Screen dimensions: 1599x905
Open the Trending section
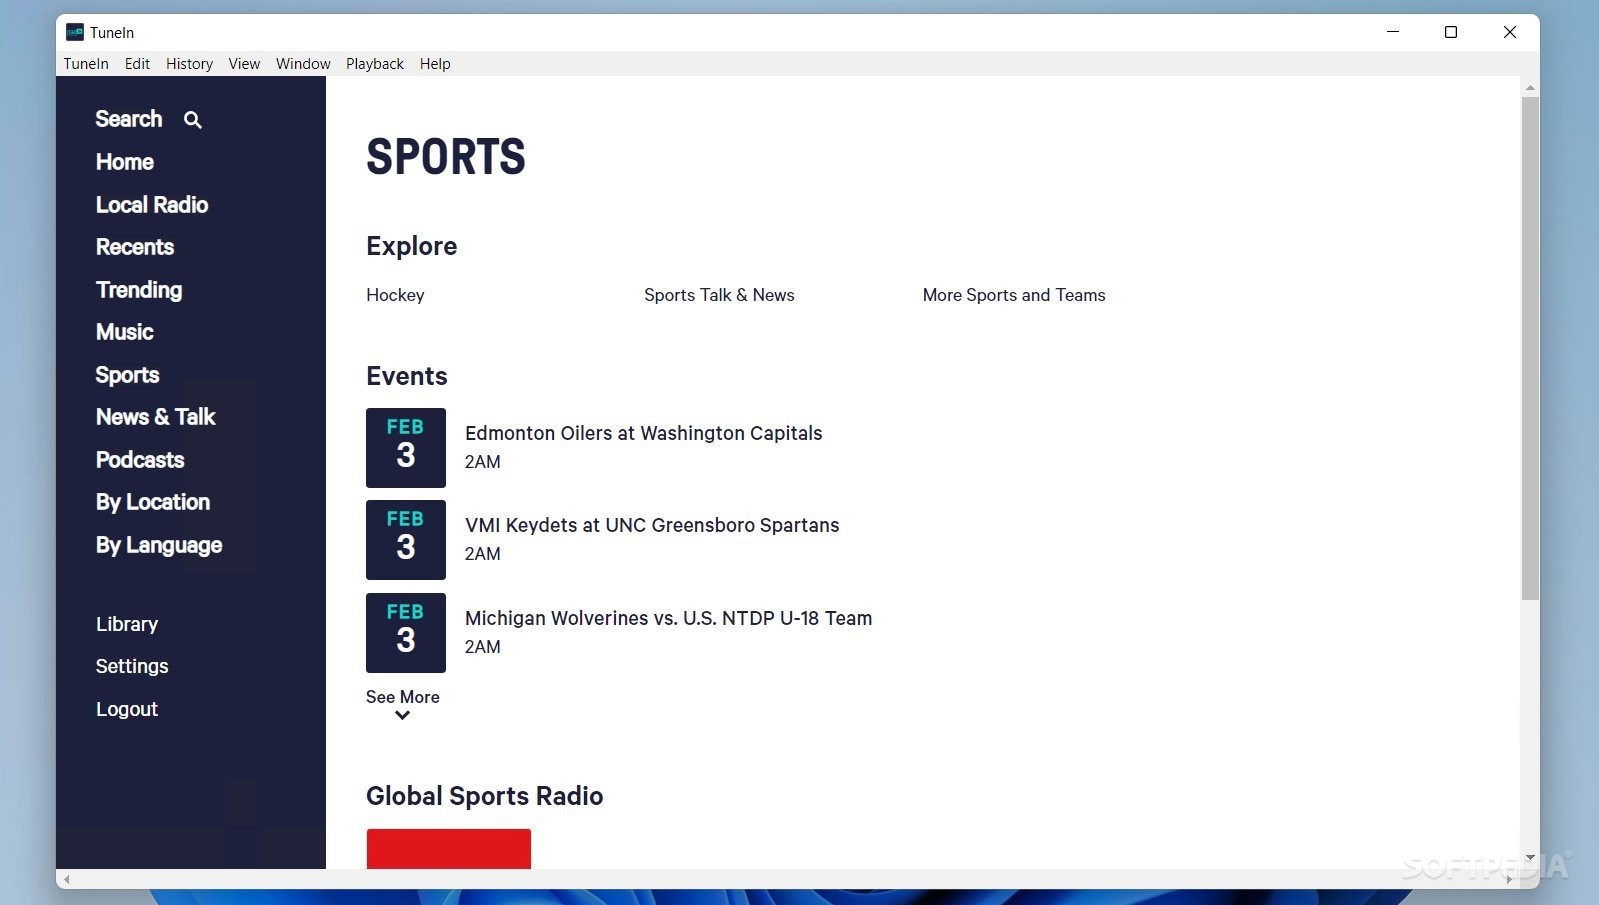(139, 290)
